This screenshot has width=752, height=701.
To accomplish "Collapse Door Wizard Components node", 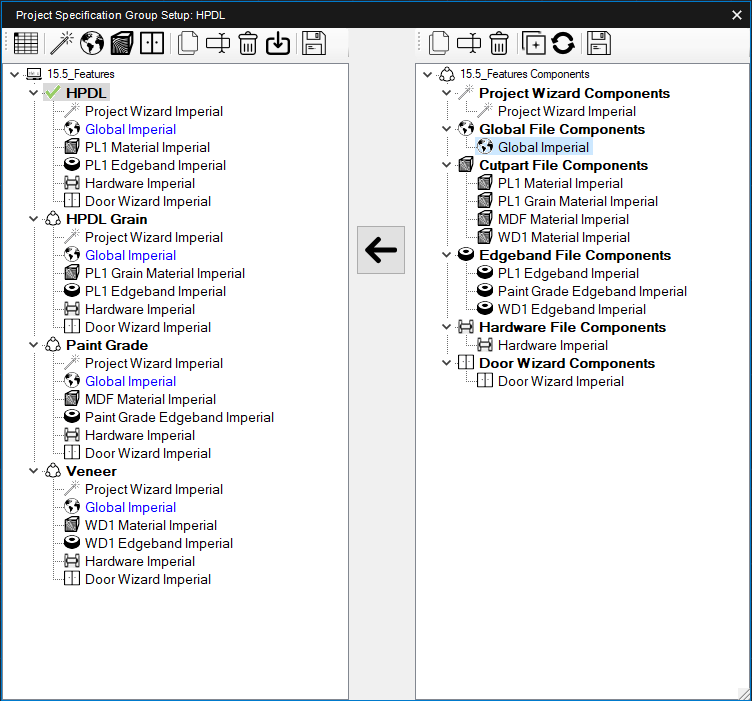I will (x=446, y=362).
